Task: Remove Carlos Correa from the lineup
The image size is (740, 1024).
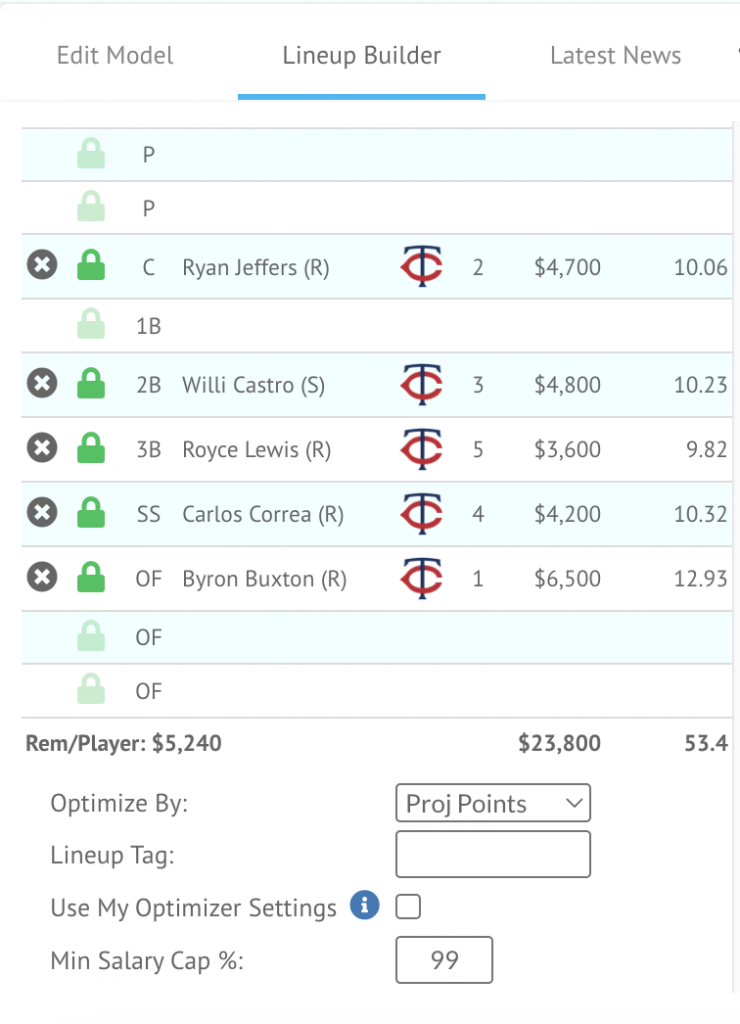Action: coord(42,512)
